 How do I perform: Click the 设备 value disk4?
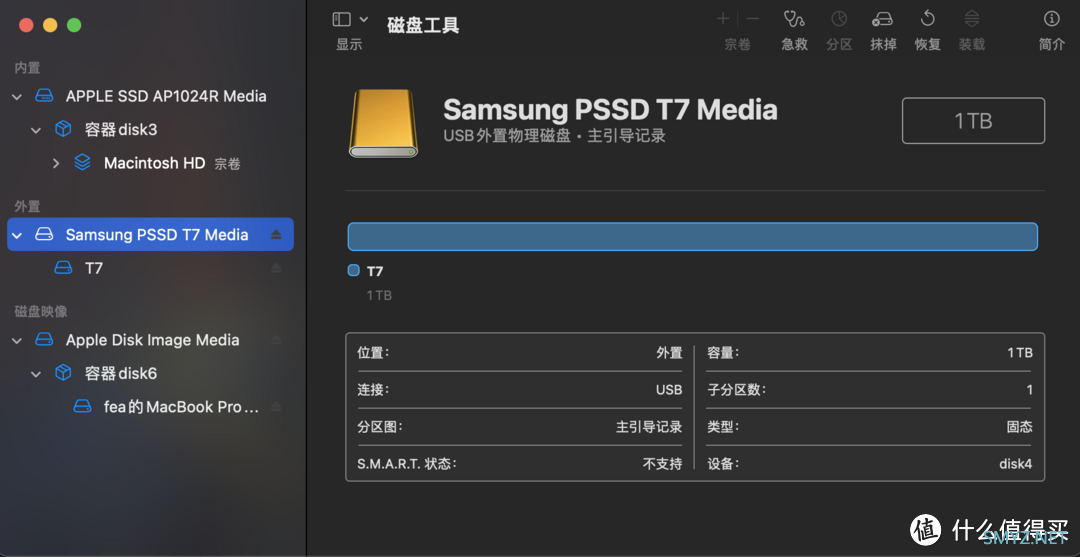(x=1015, y=463)
